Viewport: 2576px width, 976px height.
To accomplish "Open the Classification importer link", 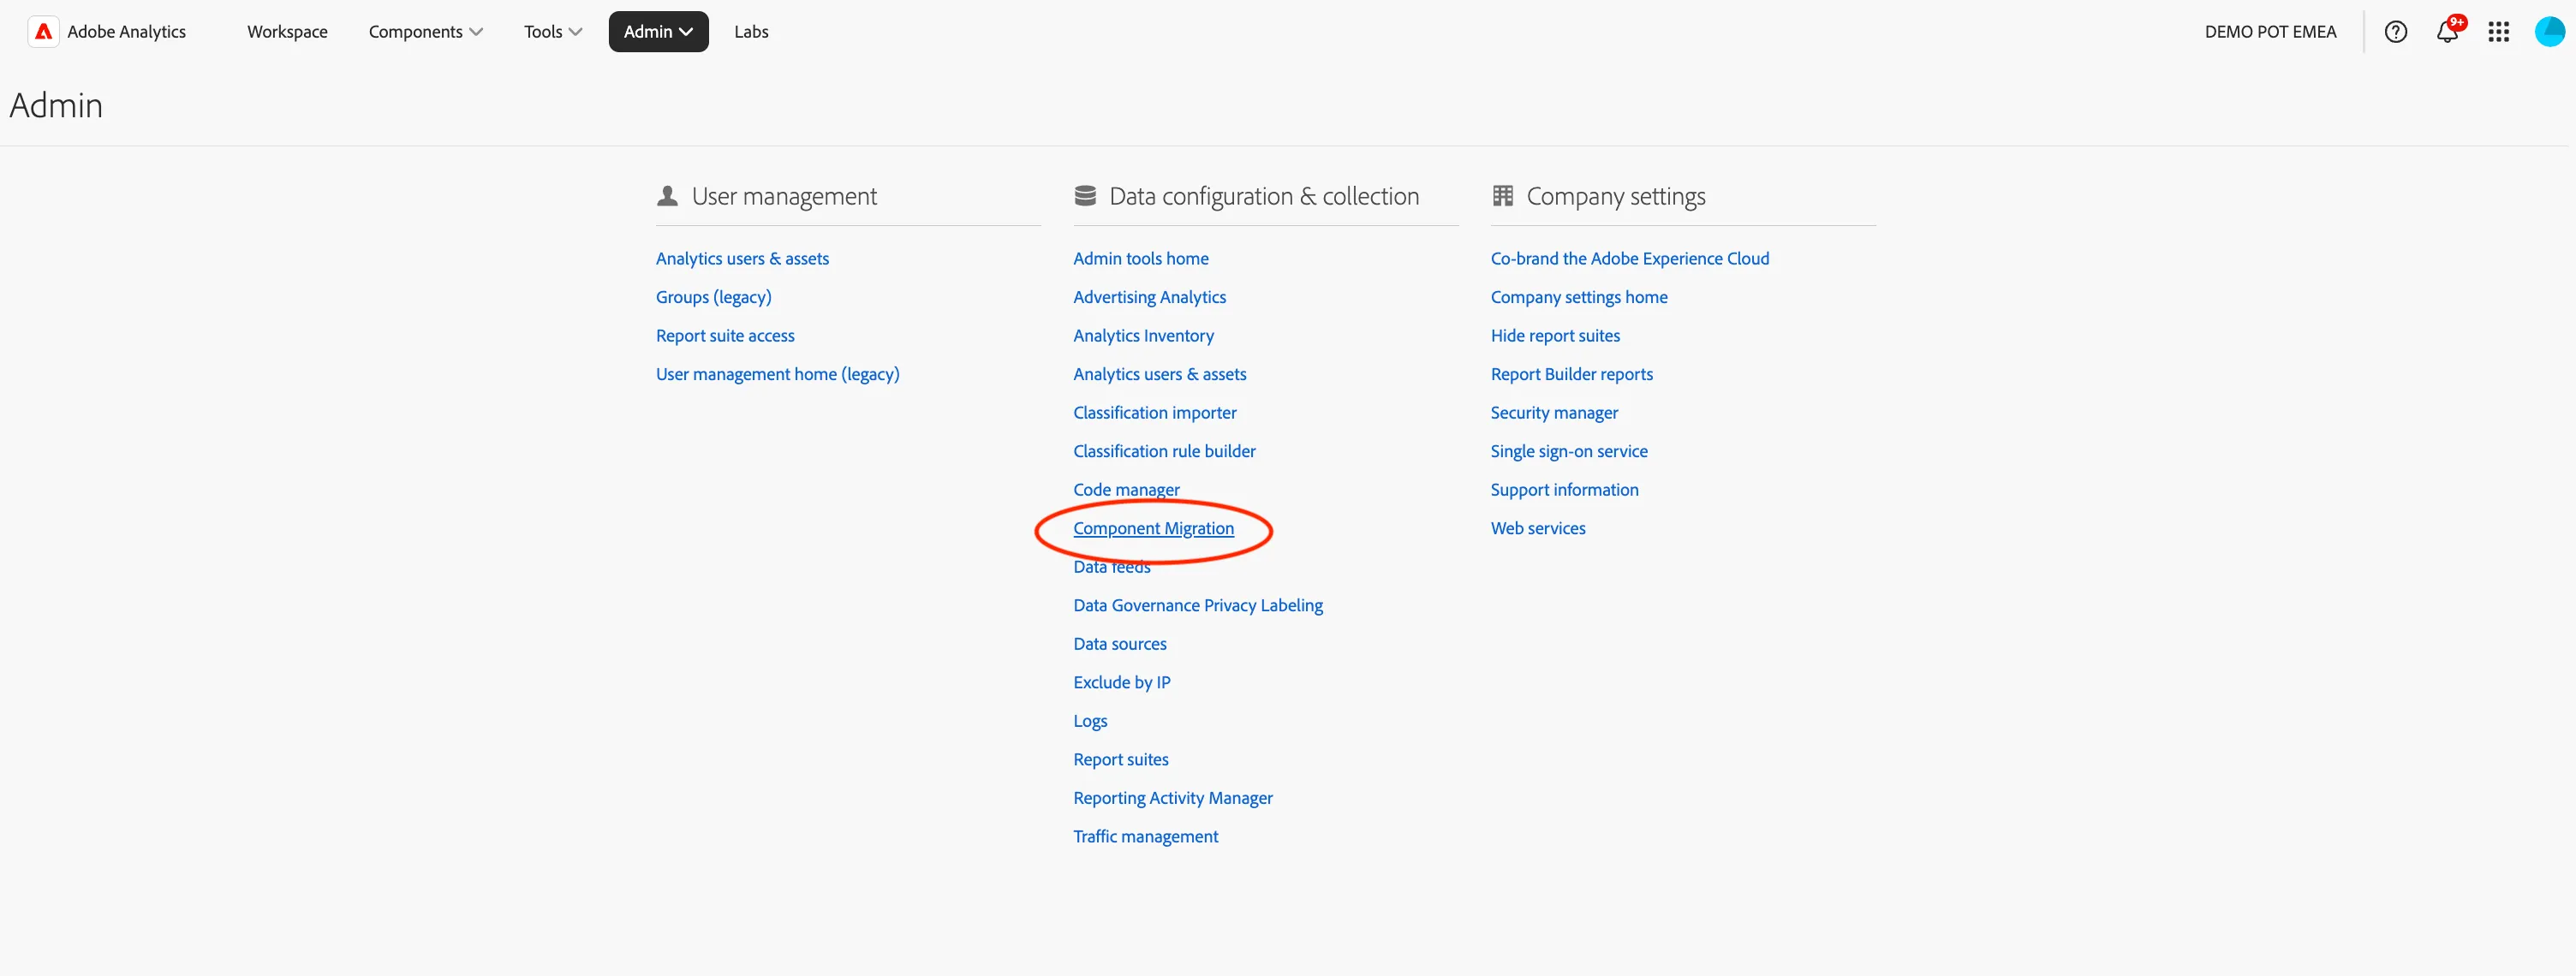I will [1154, 413].
